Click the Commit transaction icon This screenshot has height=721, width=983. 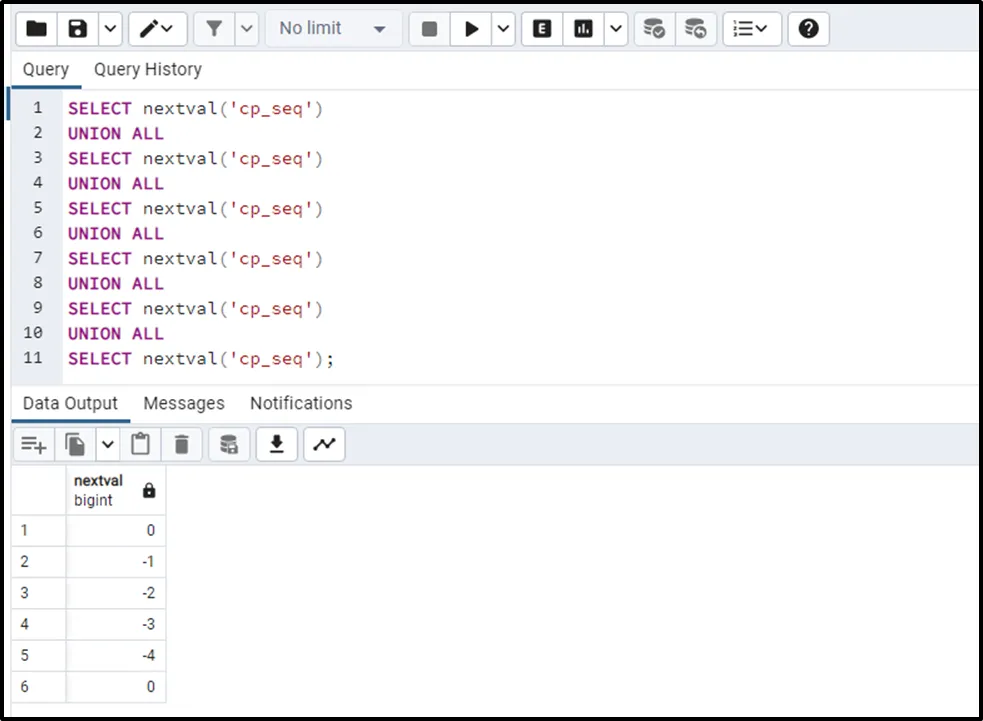pyautogui.click(x=654, y=29)
